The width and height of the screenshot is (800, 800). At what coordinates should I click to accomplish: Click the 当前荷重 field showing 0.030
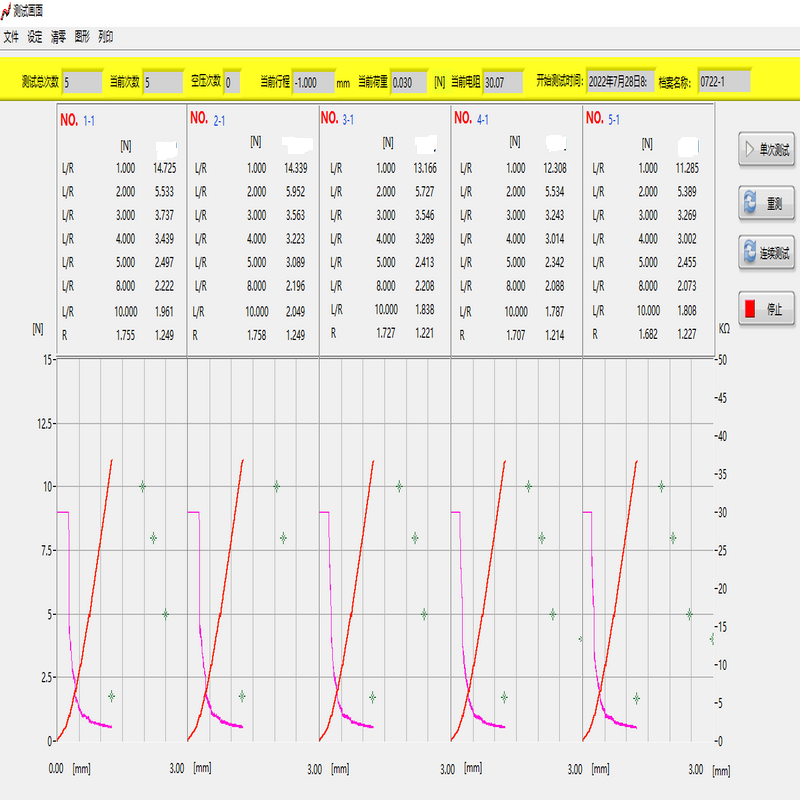tap(409, 82)
